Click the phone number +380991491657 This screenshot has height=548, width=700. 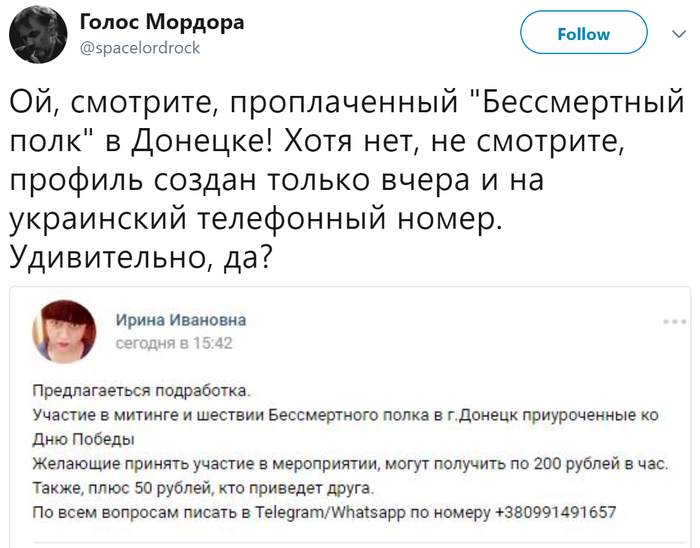(555, 512)
